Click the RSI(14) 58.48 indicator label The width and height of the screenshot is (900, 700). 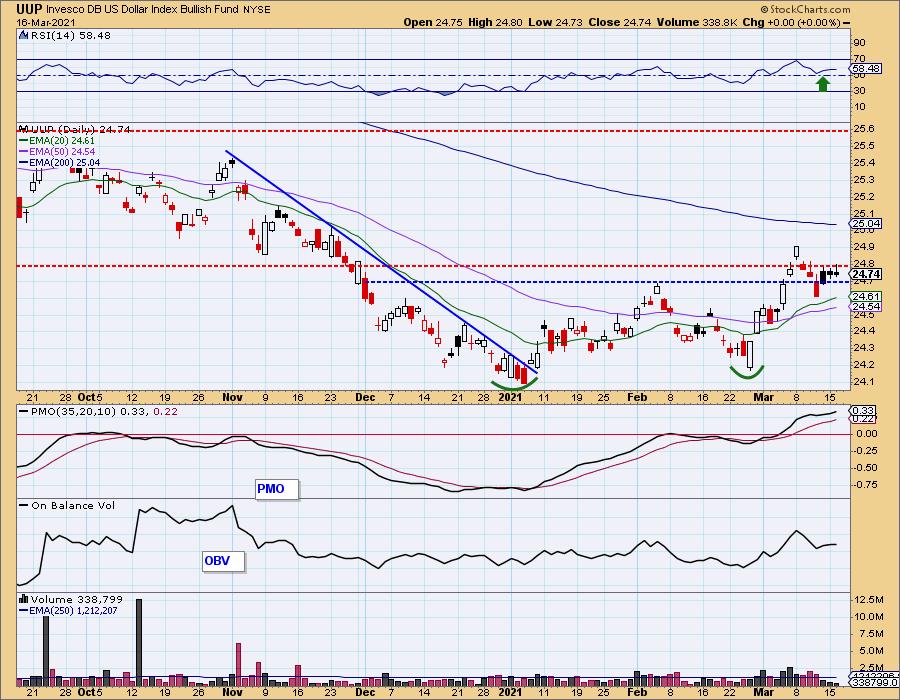click(x=71, y=36)
